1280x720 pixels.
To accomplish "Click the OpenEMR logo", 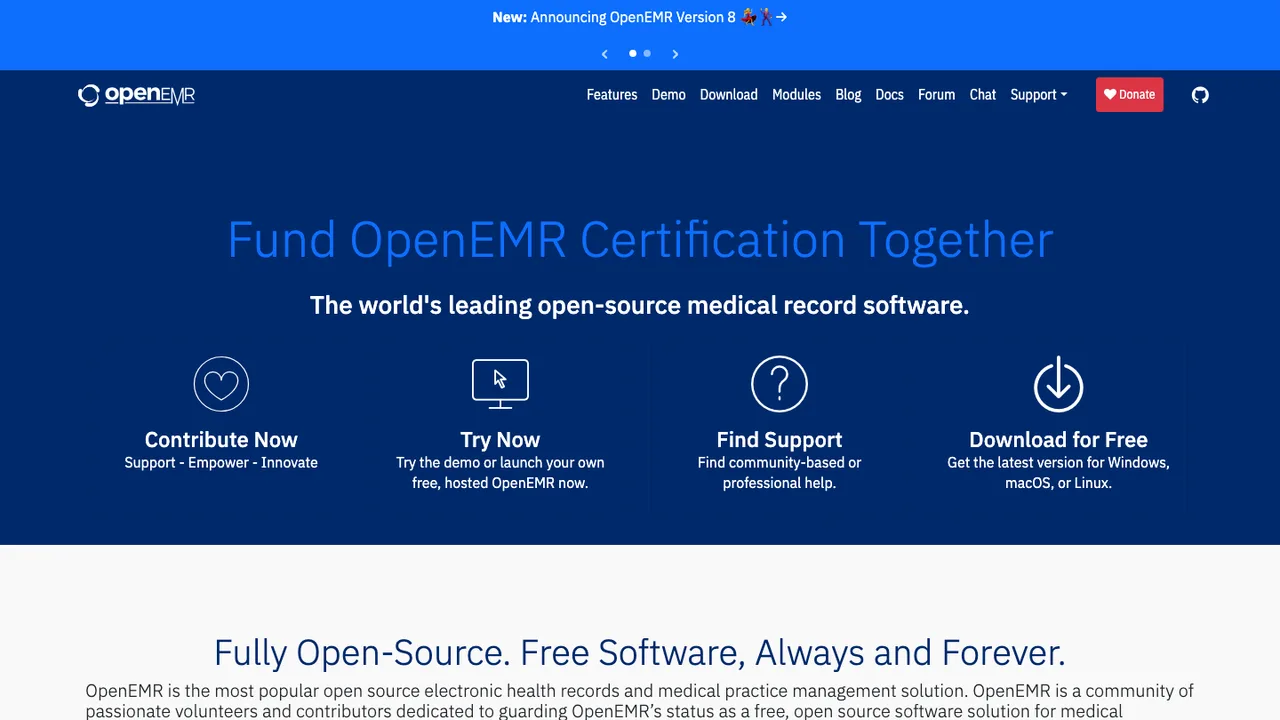I will 136,95.
